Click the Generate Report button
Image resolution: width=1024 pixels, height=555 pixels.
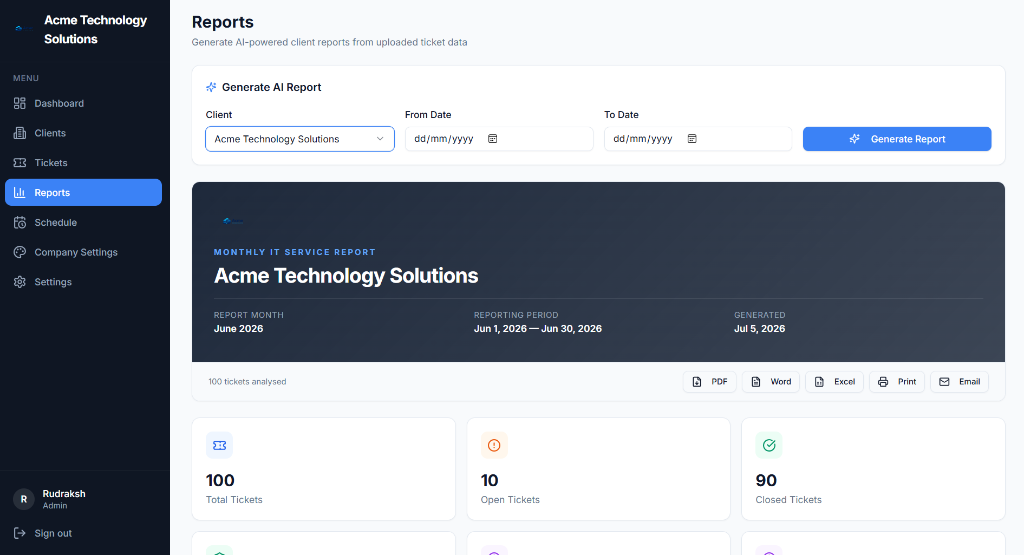click(897, 139)
